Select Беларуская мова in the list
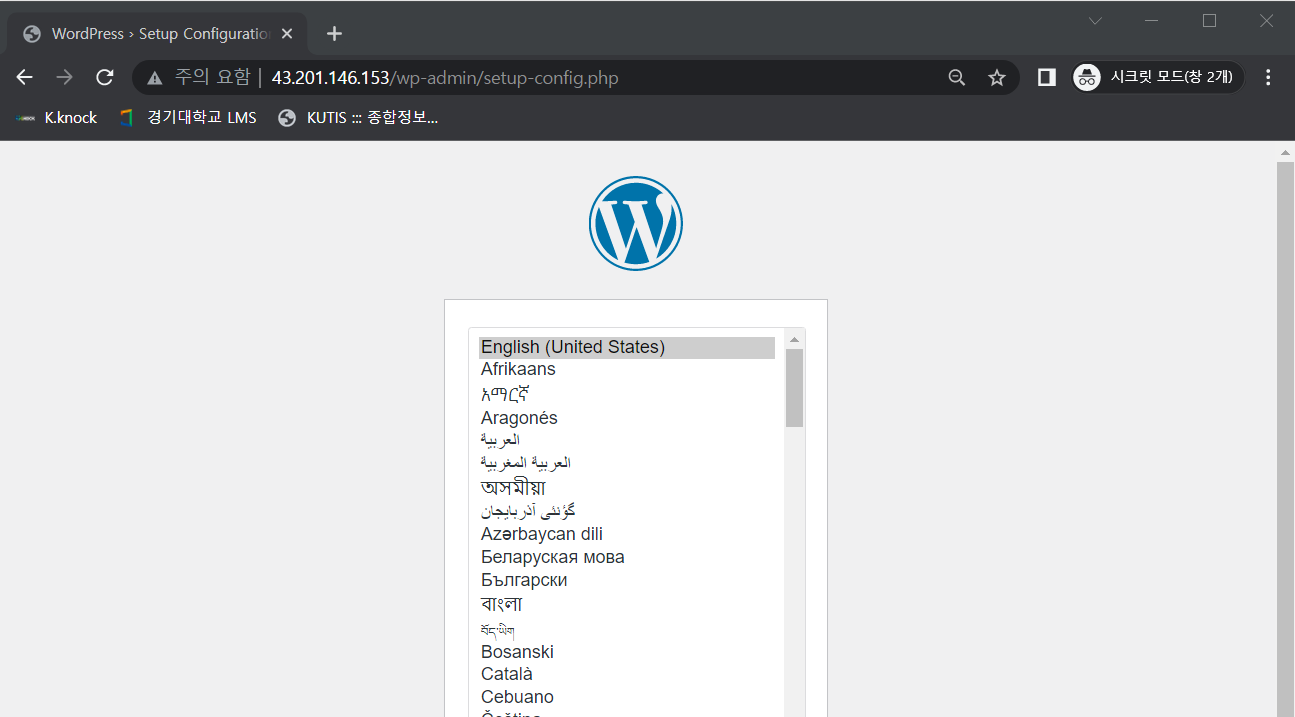The height and width of the screenshot is (717, 1295). pyautogui.click(x=627, y=557)
